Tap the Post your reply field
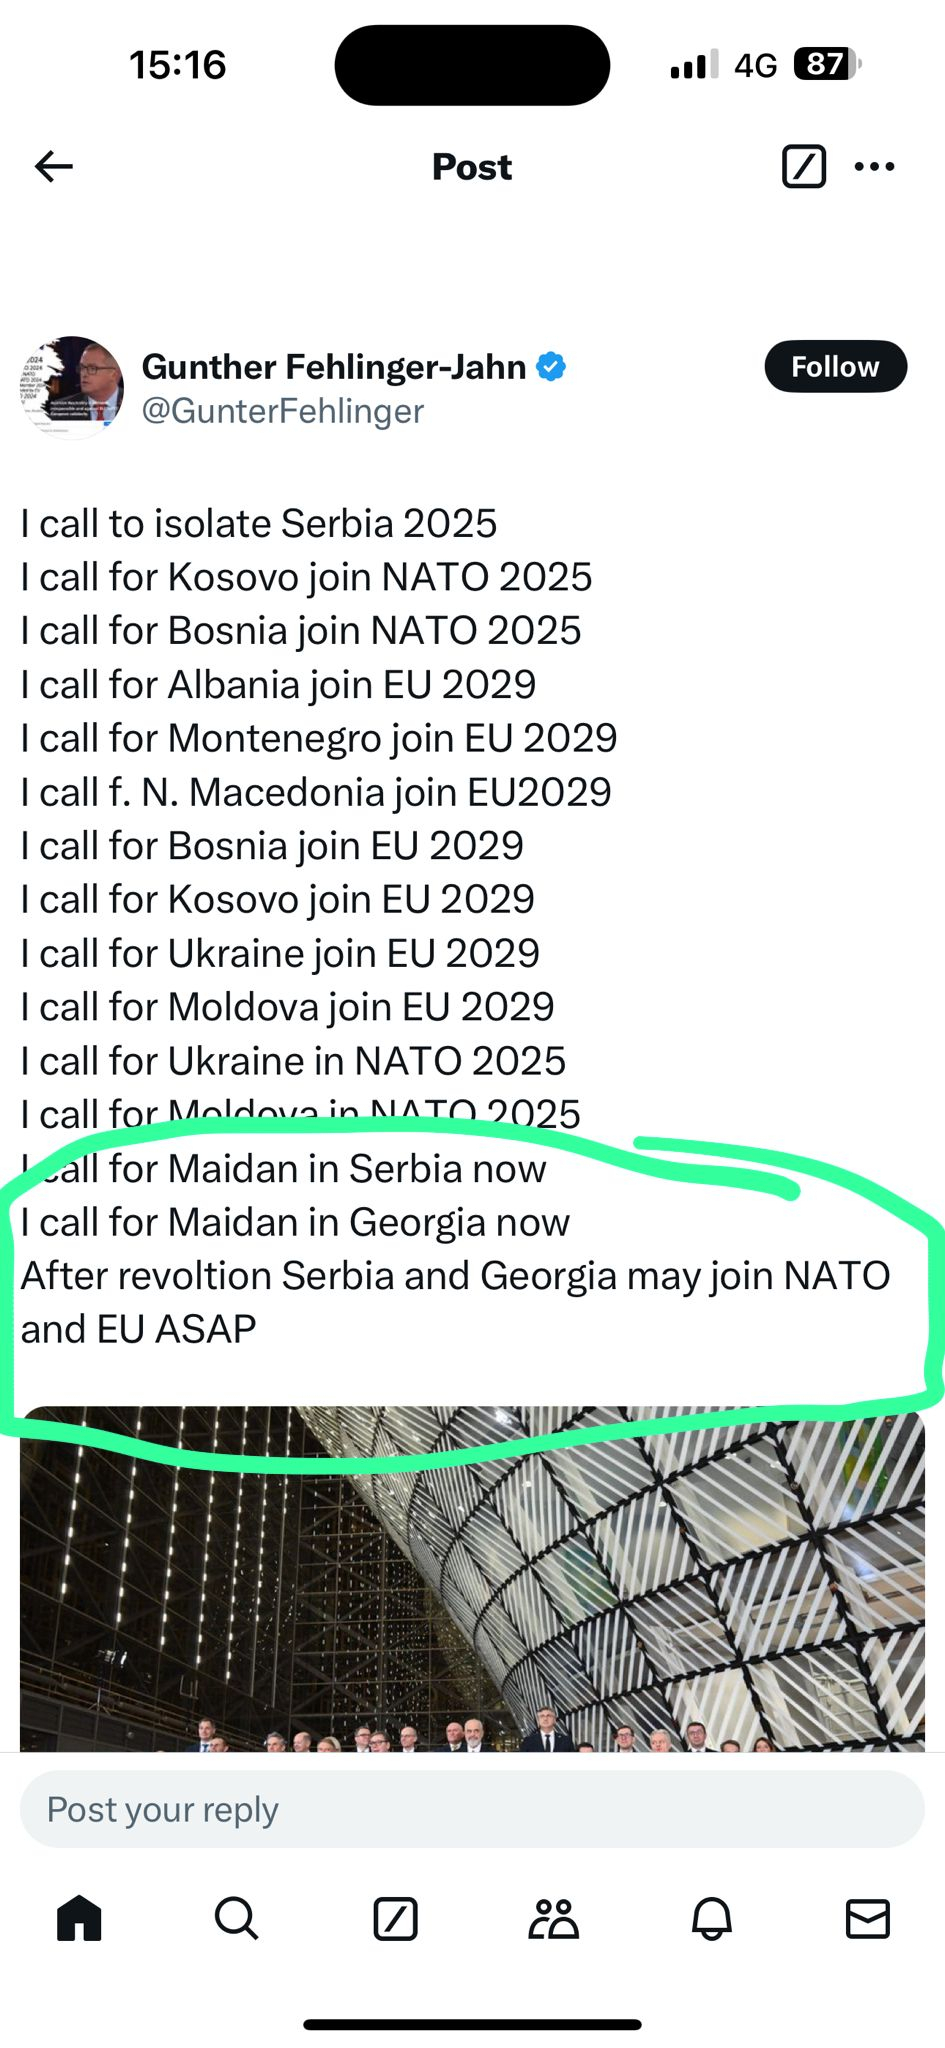The height and width of the screenshot is (2048, 945). (471, 1808)
